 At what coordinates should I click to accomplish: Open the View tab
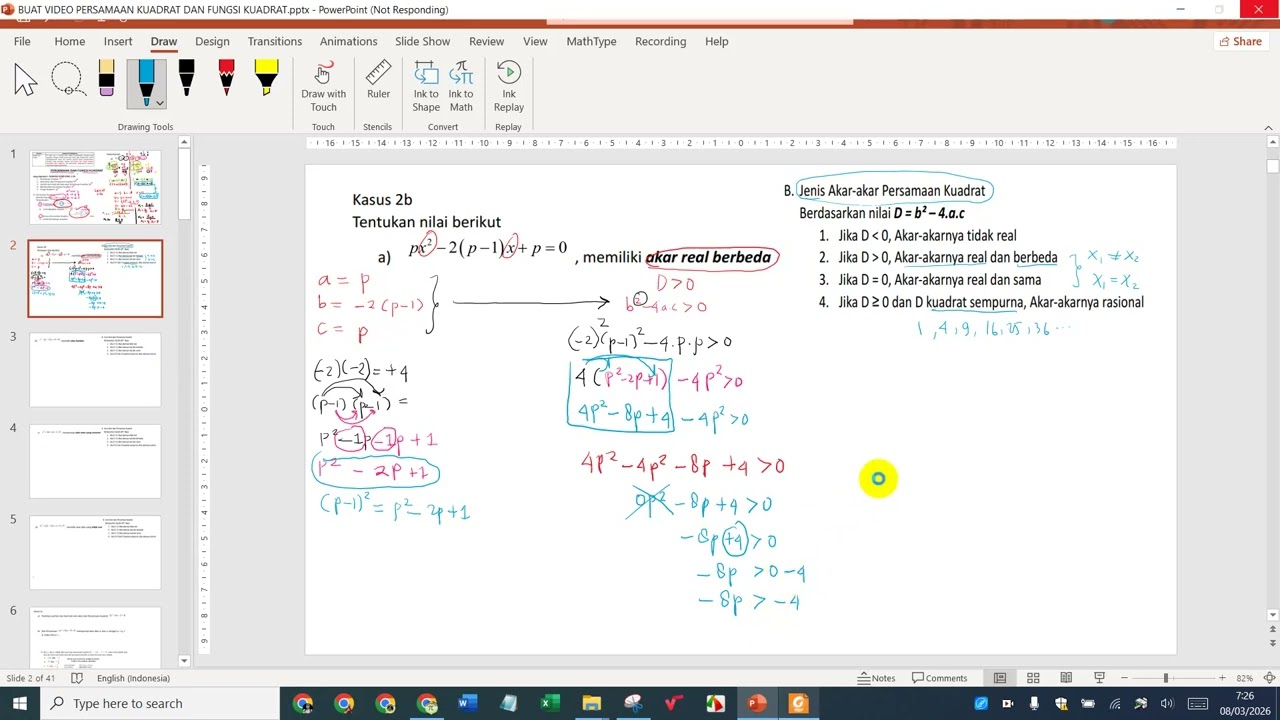click(x=535, y=41)
